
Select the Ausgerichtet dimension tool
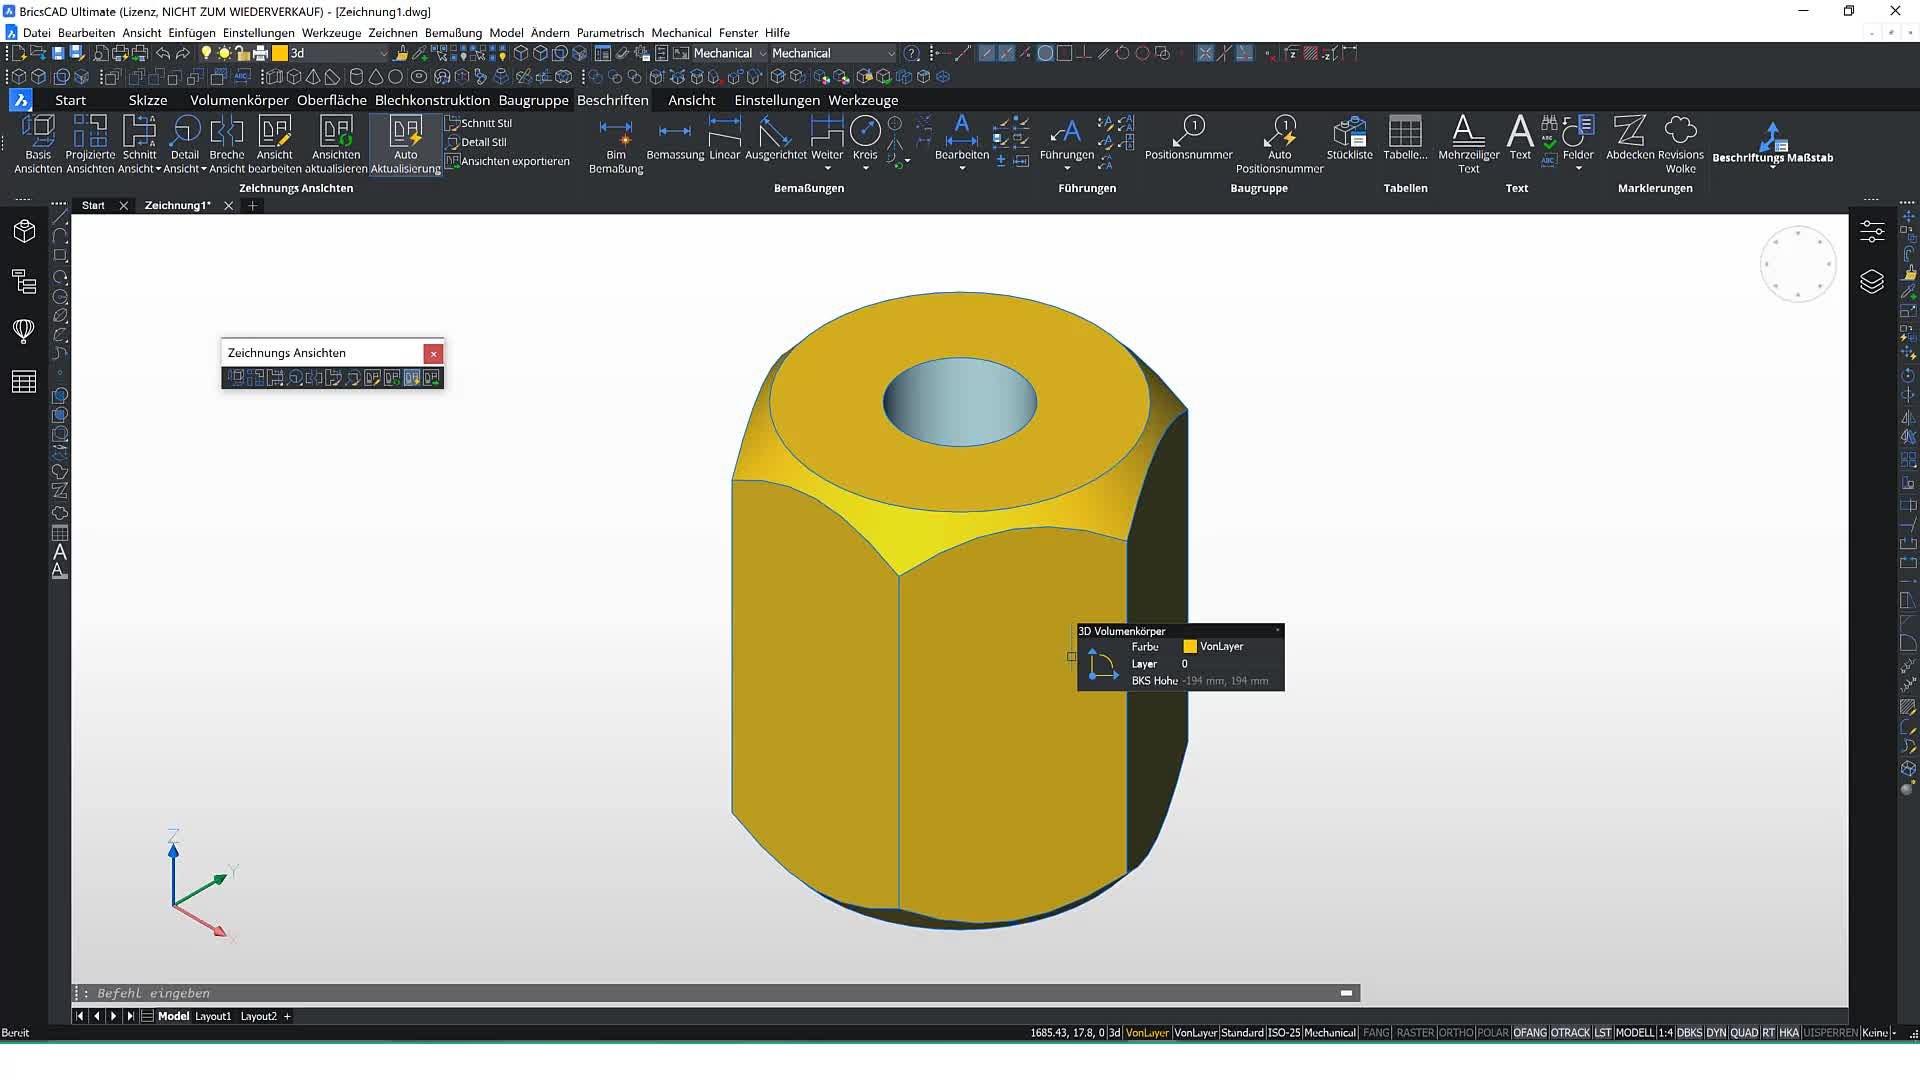click(776, 139)
